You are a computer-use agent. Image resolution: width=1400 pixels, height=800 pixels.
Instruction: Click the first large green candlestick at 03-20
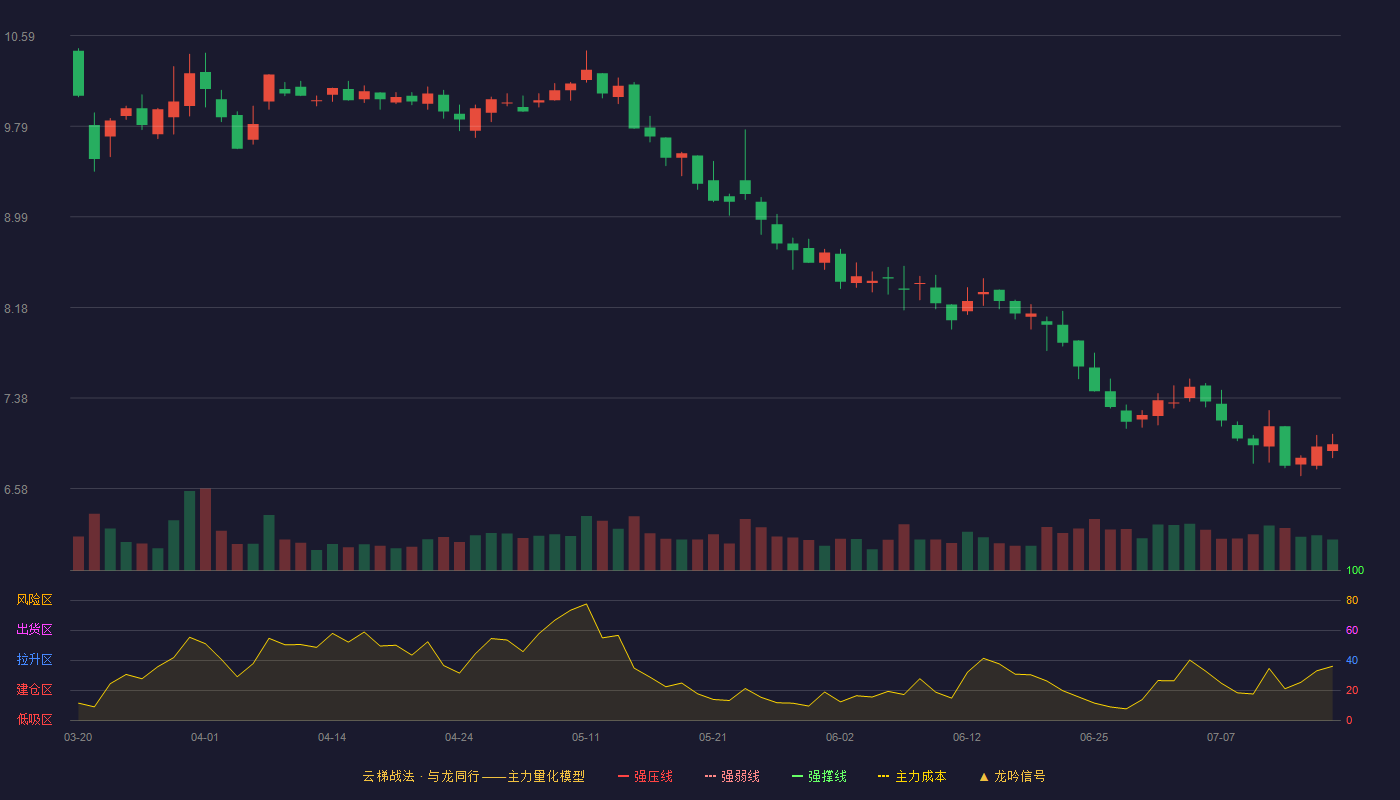[78, 73]
